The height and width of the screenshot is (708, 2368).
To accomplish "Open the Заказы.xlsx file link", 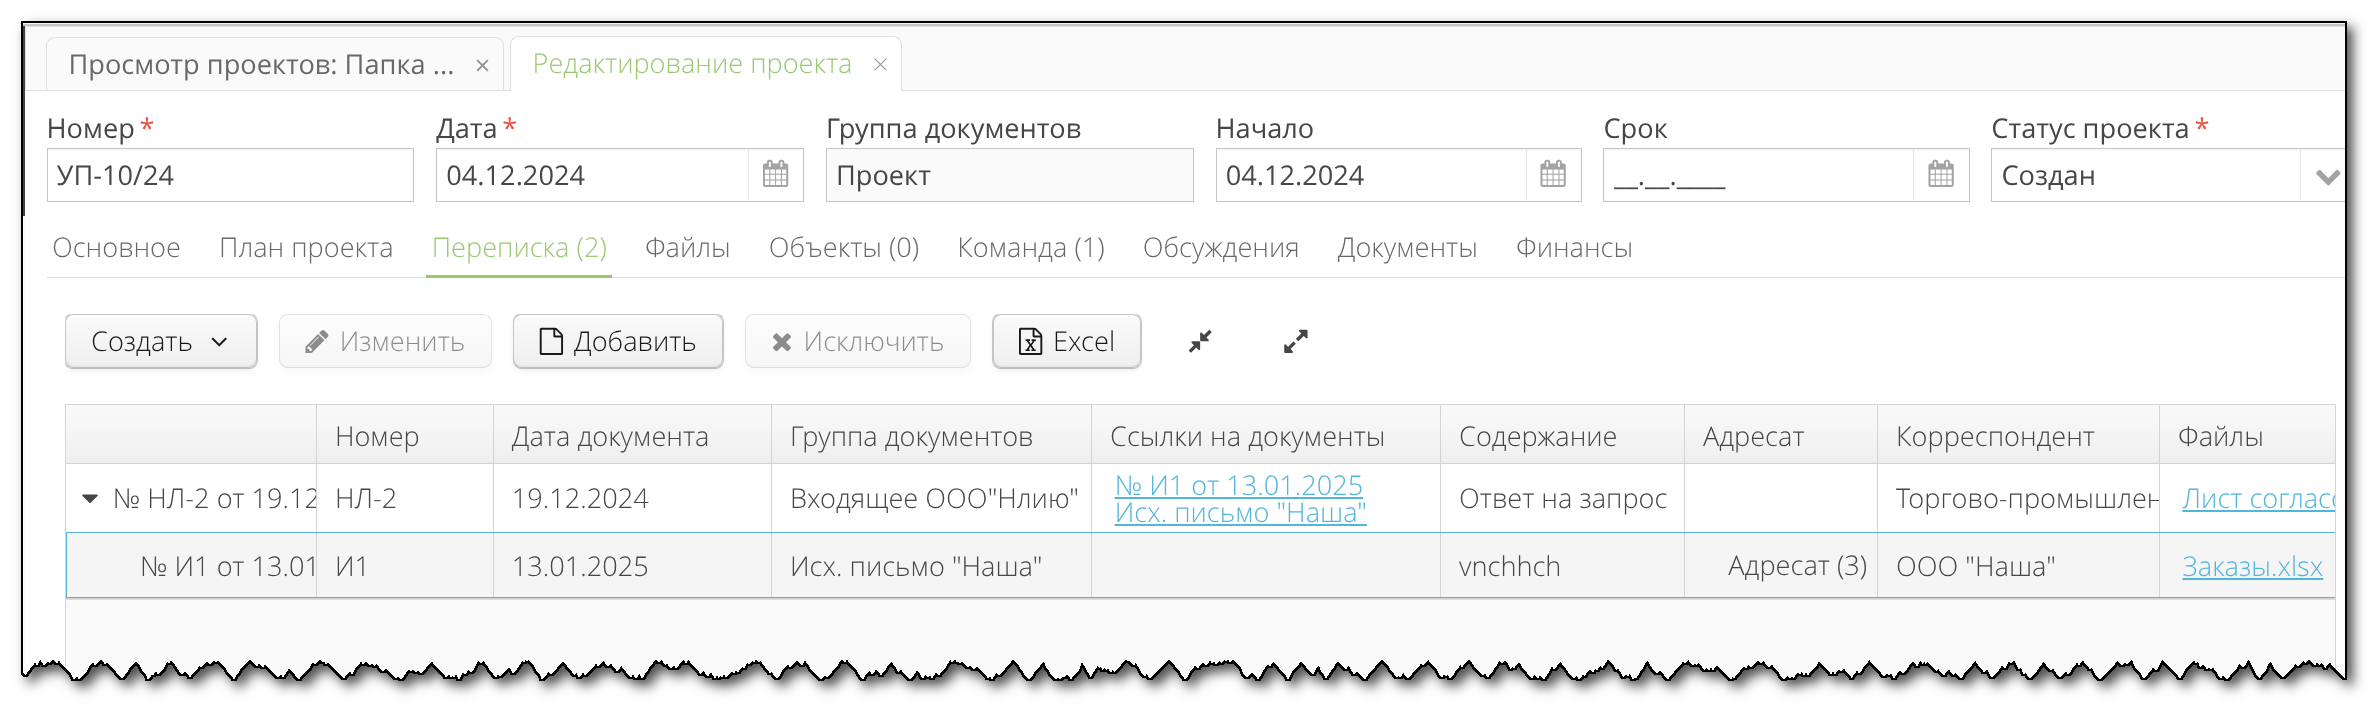I will pyautogui.click(x=2251, y=567).
